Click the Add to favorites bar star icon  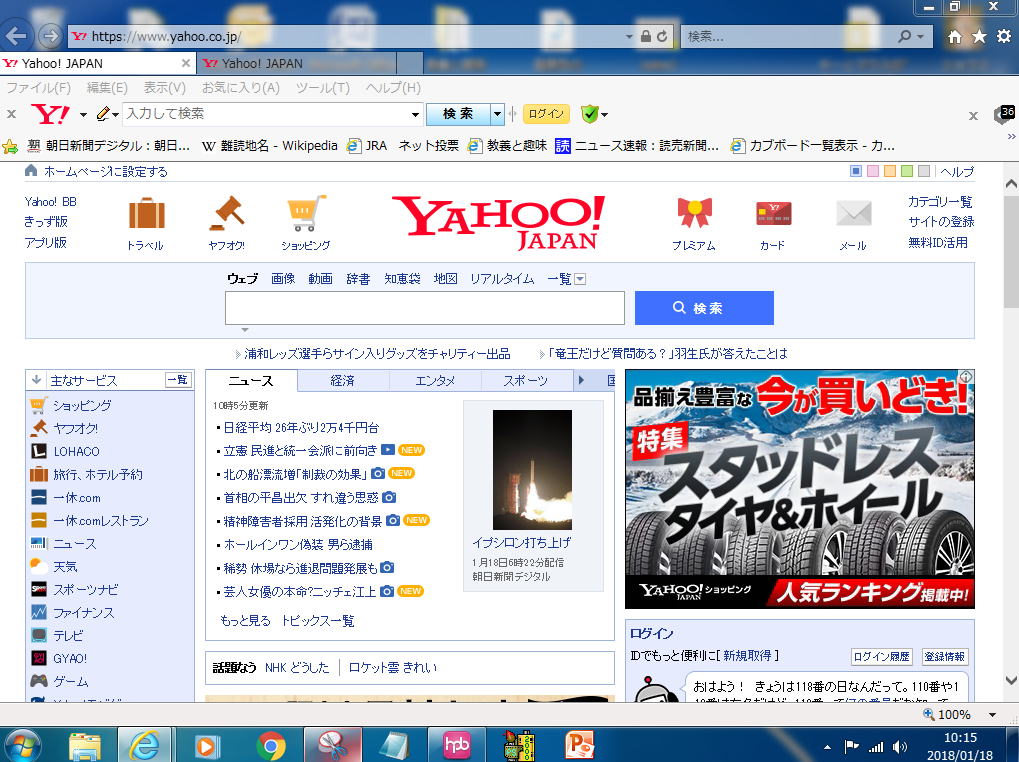[x=10, y=146]
